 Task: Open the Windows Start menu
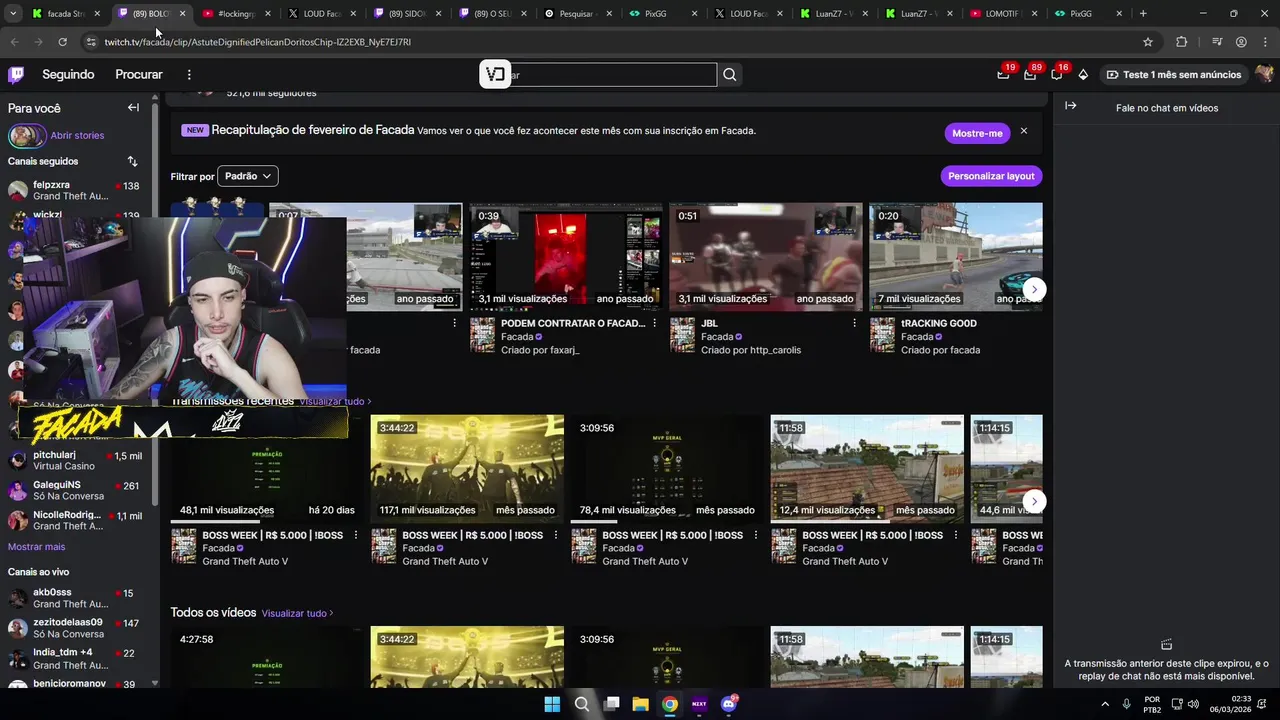pyautogui.click(x=552, y=704)
